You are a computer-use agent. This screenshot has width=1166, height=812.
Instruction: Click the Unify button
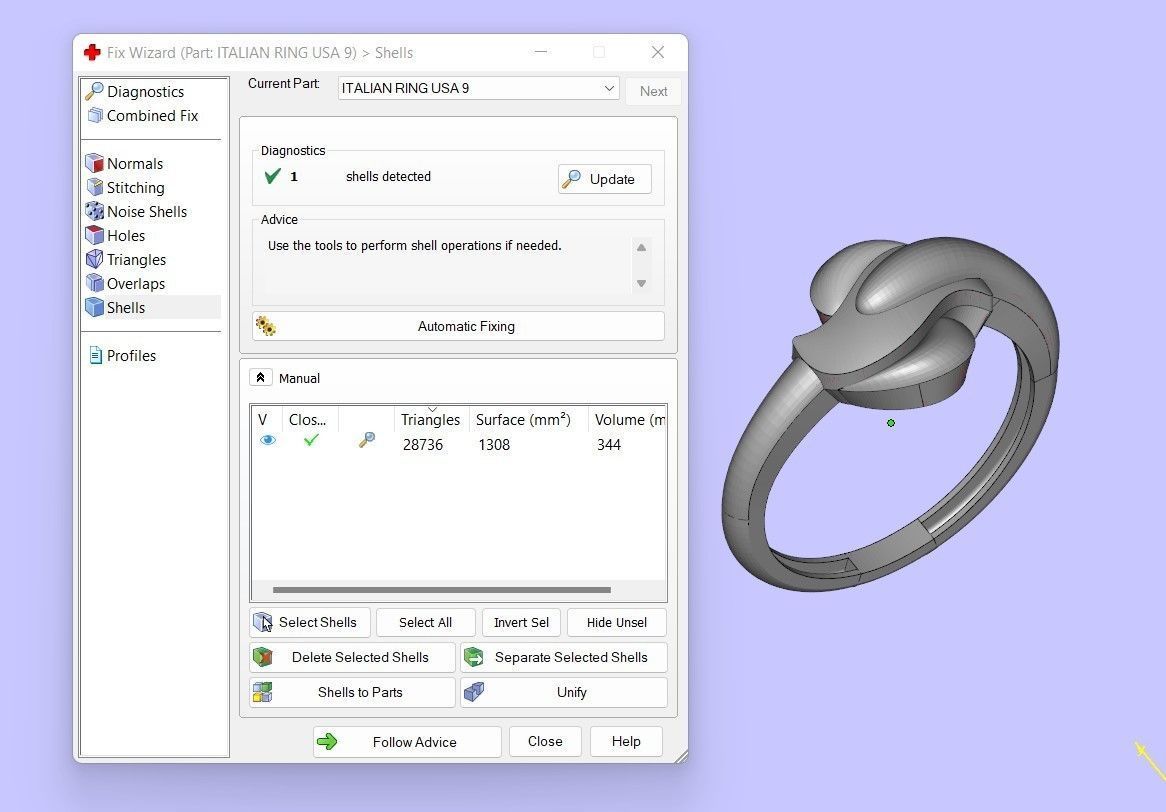(564, 692)
